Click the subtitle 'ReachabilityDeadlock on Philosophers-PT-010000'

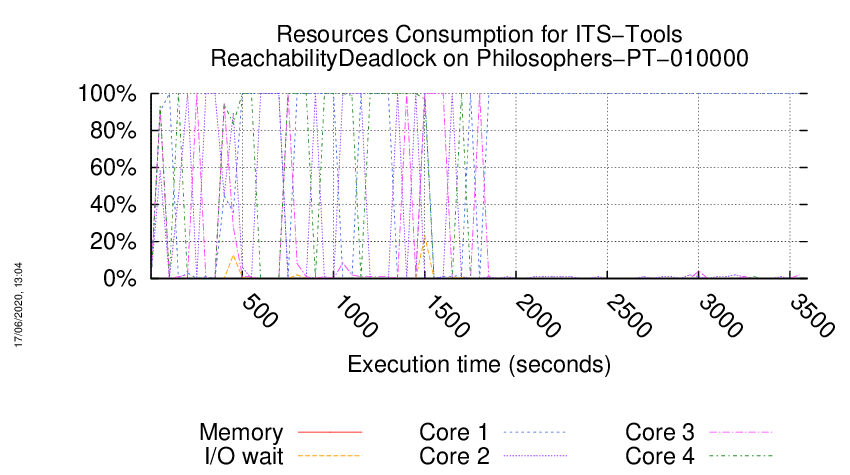(x=479, y=59)
